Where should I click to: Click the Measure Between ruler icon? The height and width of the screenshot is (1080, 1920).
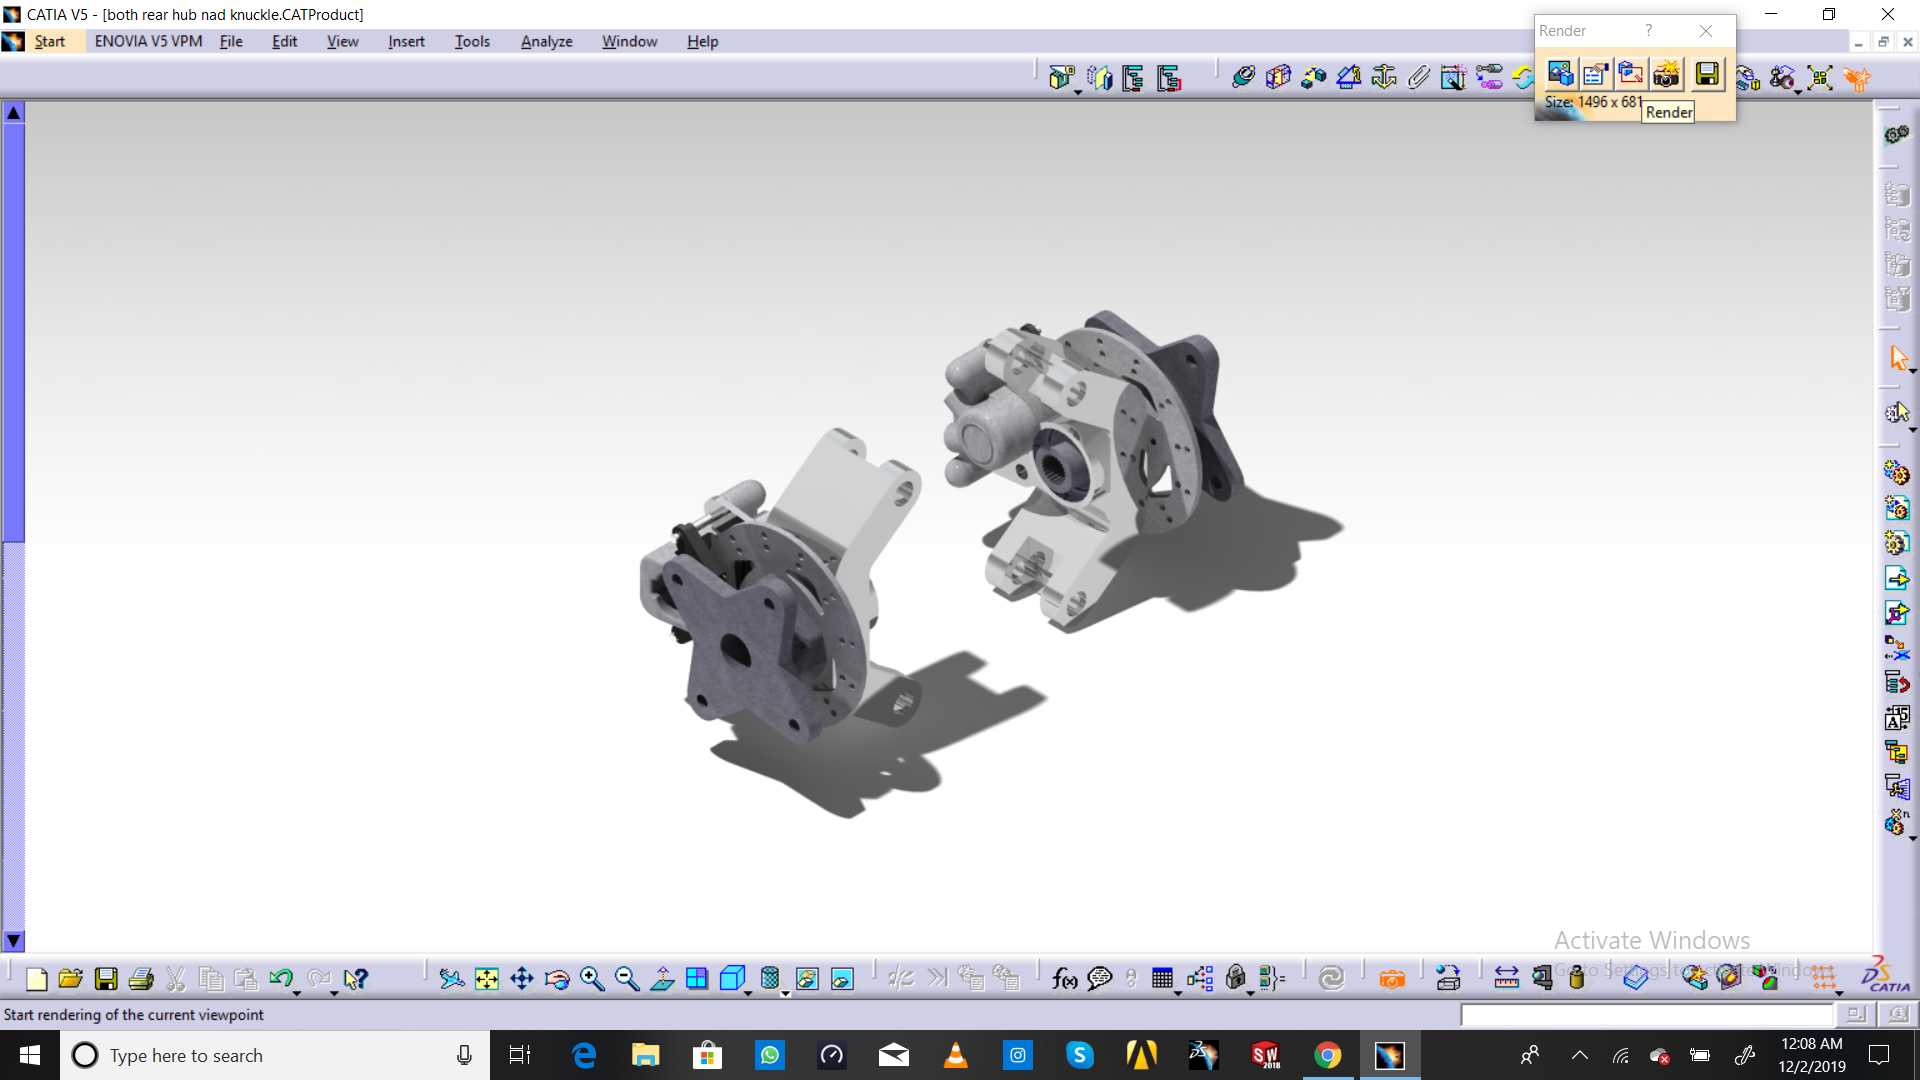(1506, 978)
